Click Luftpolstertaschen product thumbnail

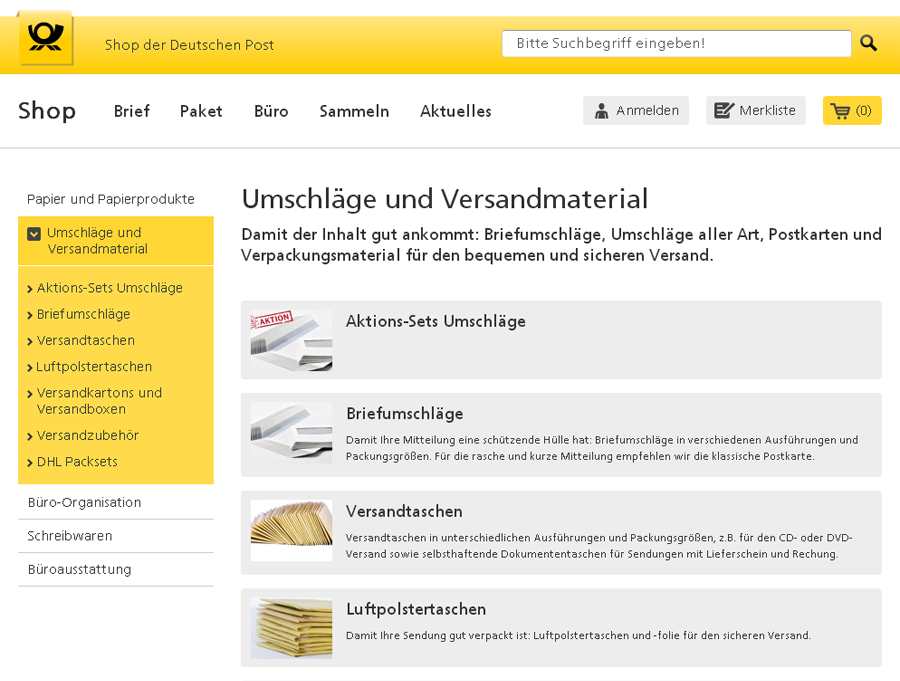pyautogui.click(x=292, y=628)
